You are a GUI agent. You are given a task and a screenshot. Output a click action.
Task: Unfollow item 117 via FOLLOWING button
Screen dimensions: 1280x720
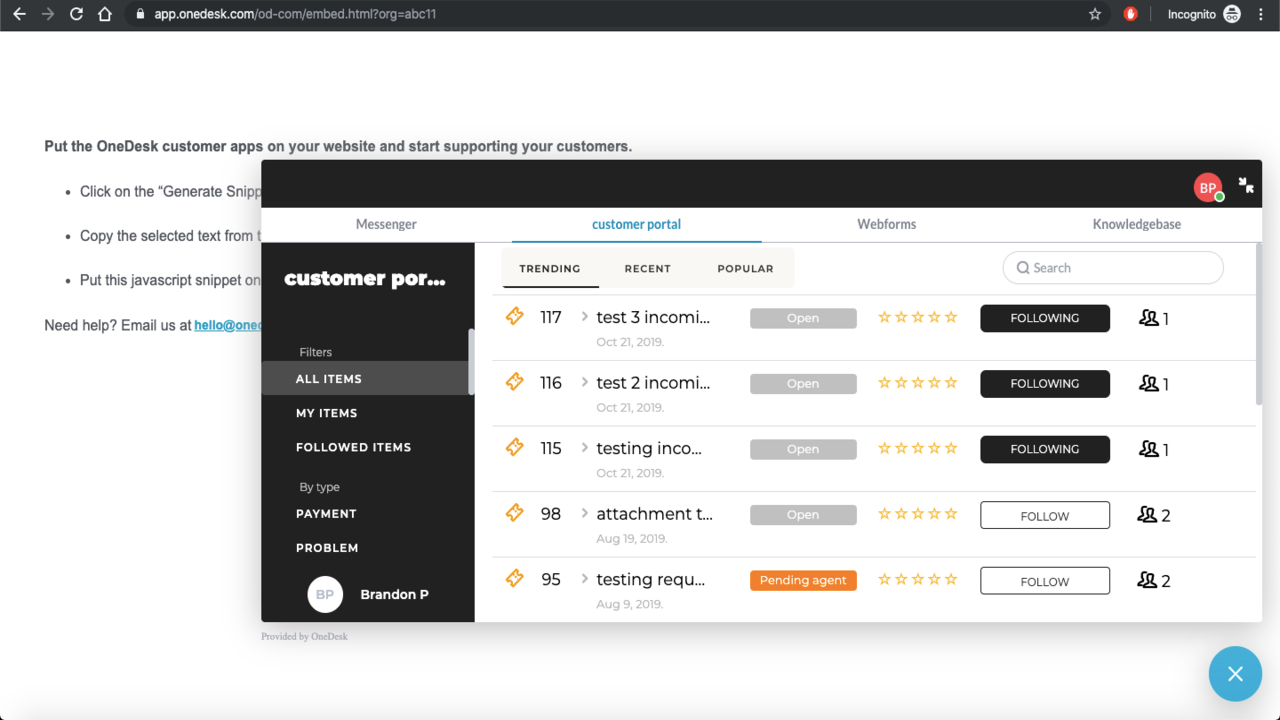tap(1045, 318)
